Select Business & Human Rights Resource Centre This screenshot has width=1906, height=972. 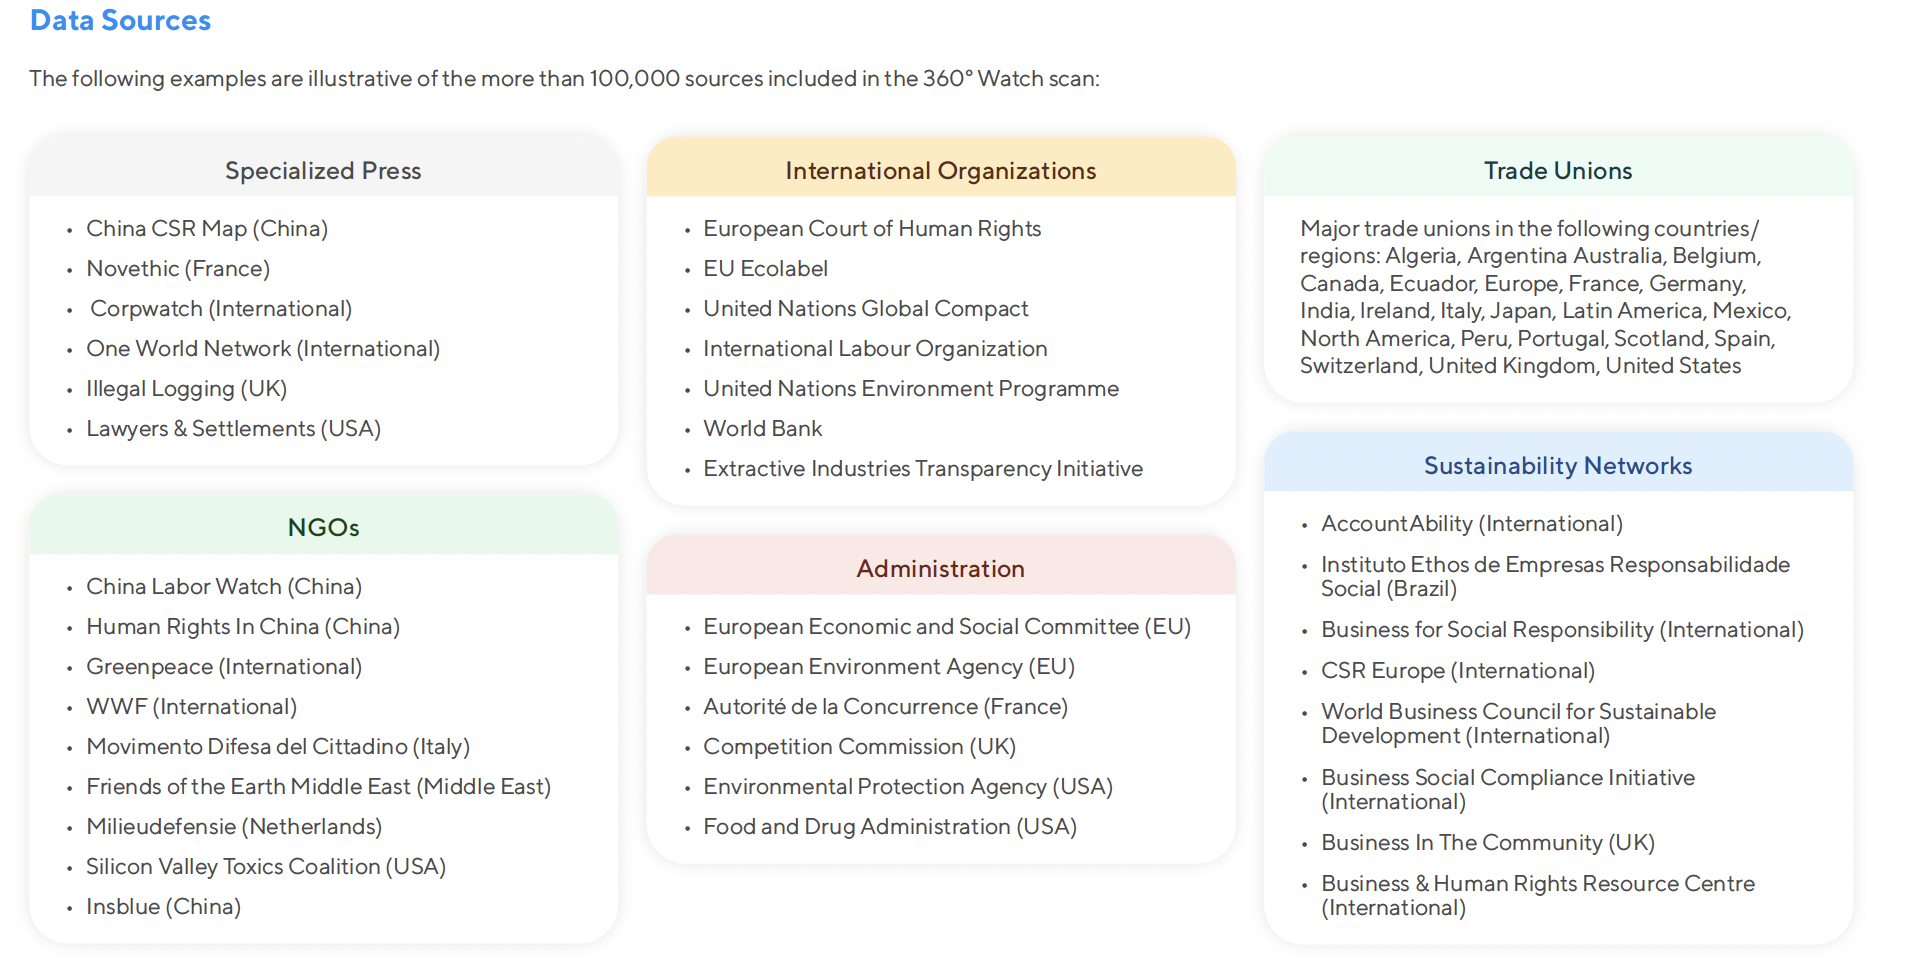coord(1538,896)
